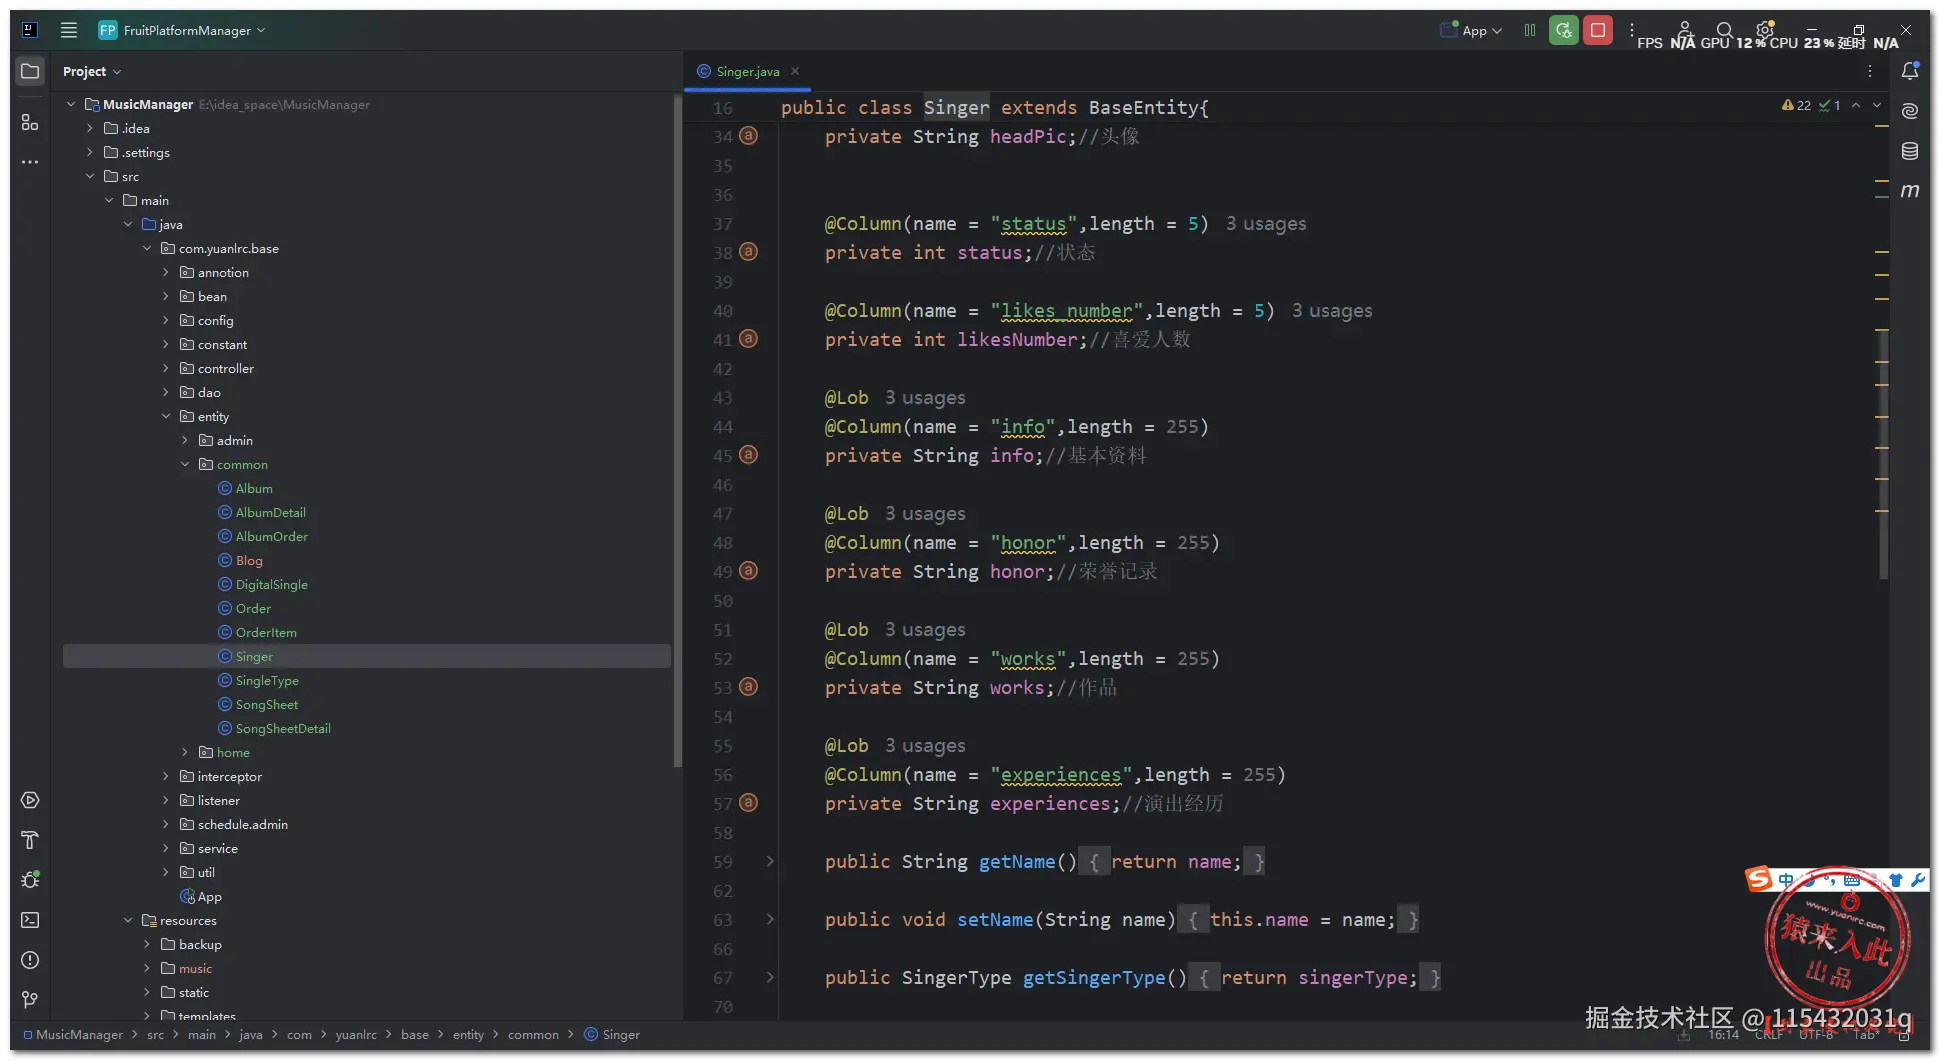Open the SongSheetDetail class
1941x1061 pixels.
(x=283, y=728)
